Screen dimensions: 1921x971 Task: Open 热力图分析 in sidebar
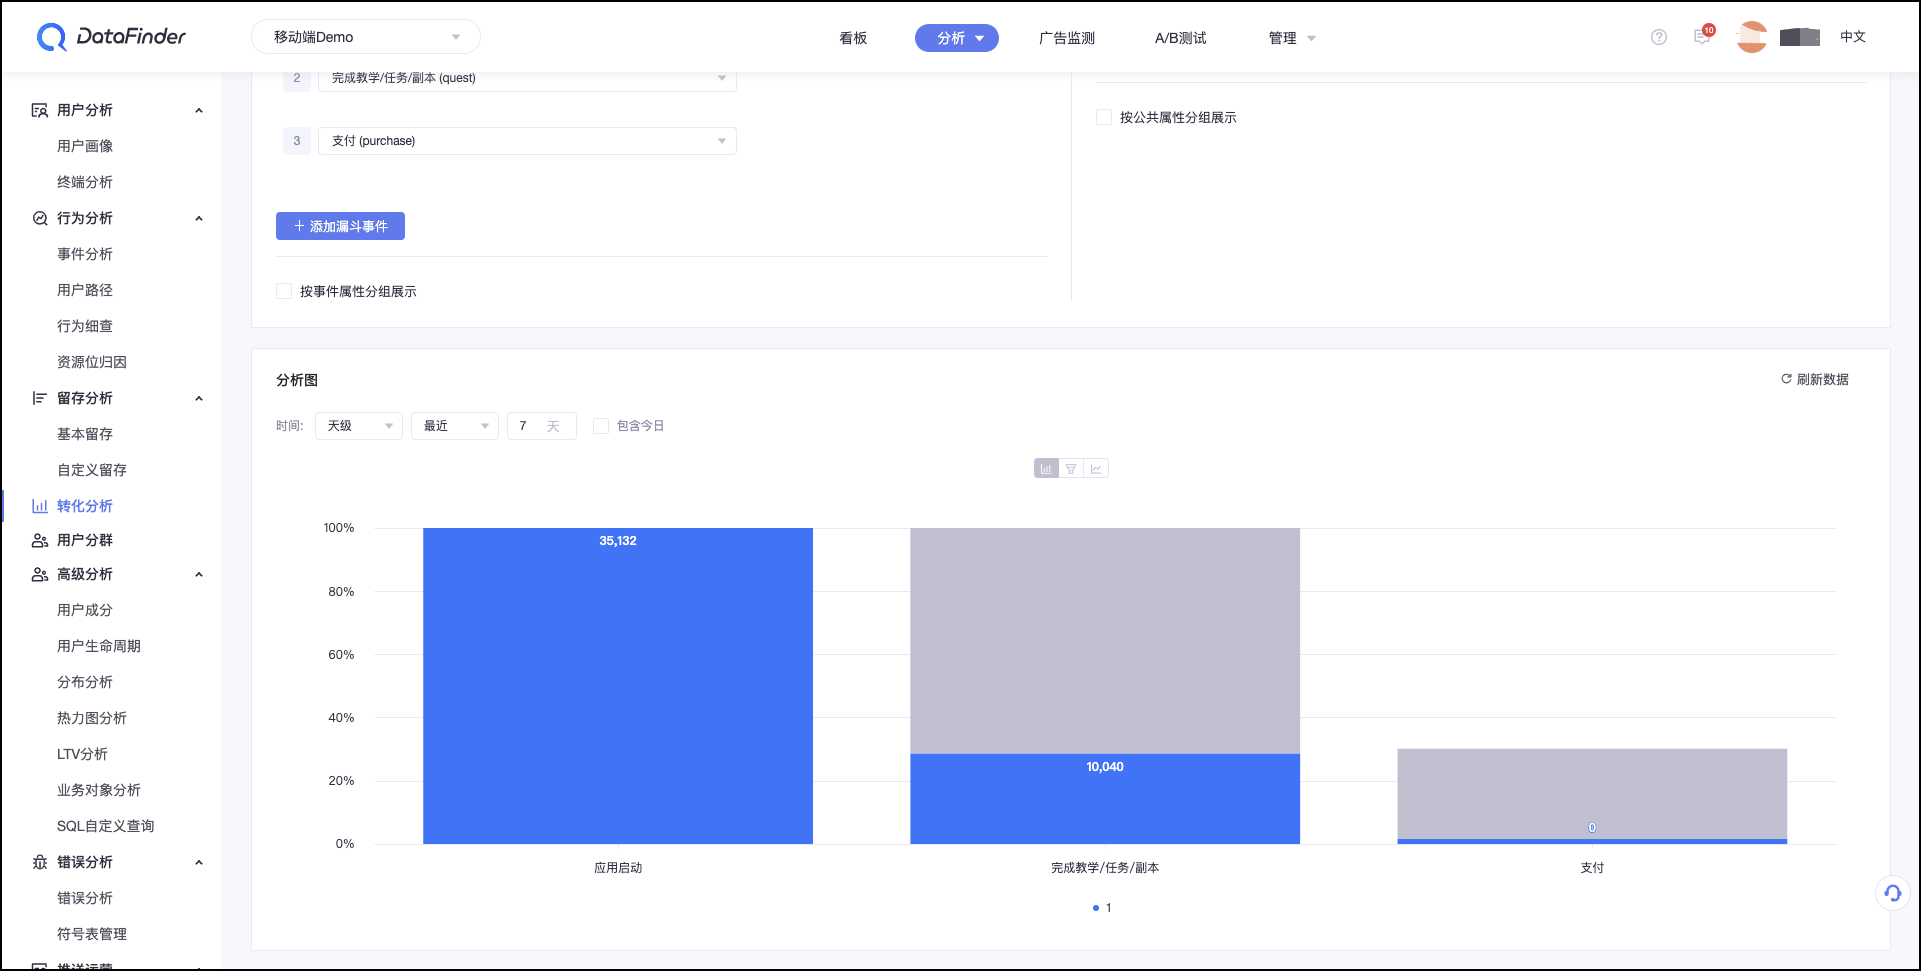(x=92, y=718)
